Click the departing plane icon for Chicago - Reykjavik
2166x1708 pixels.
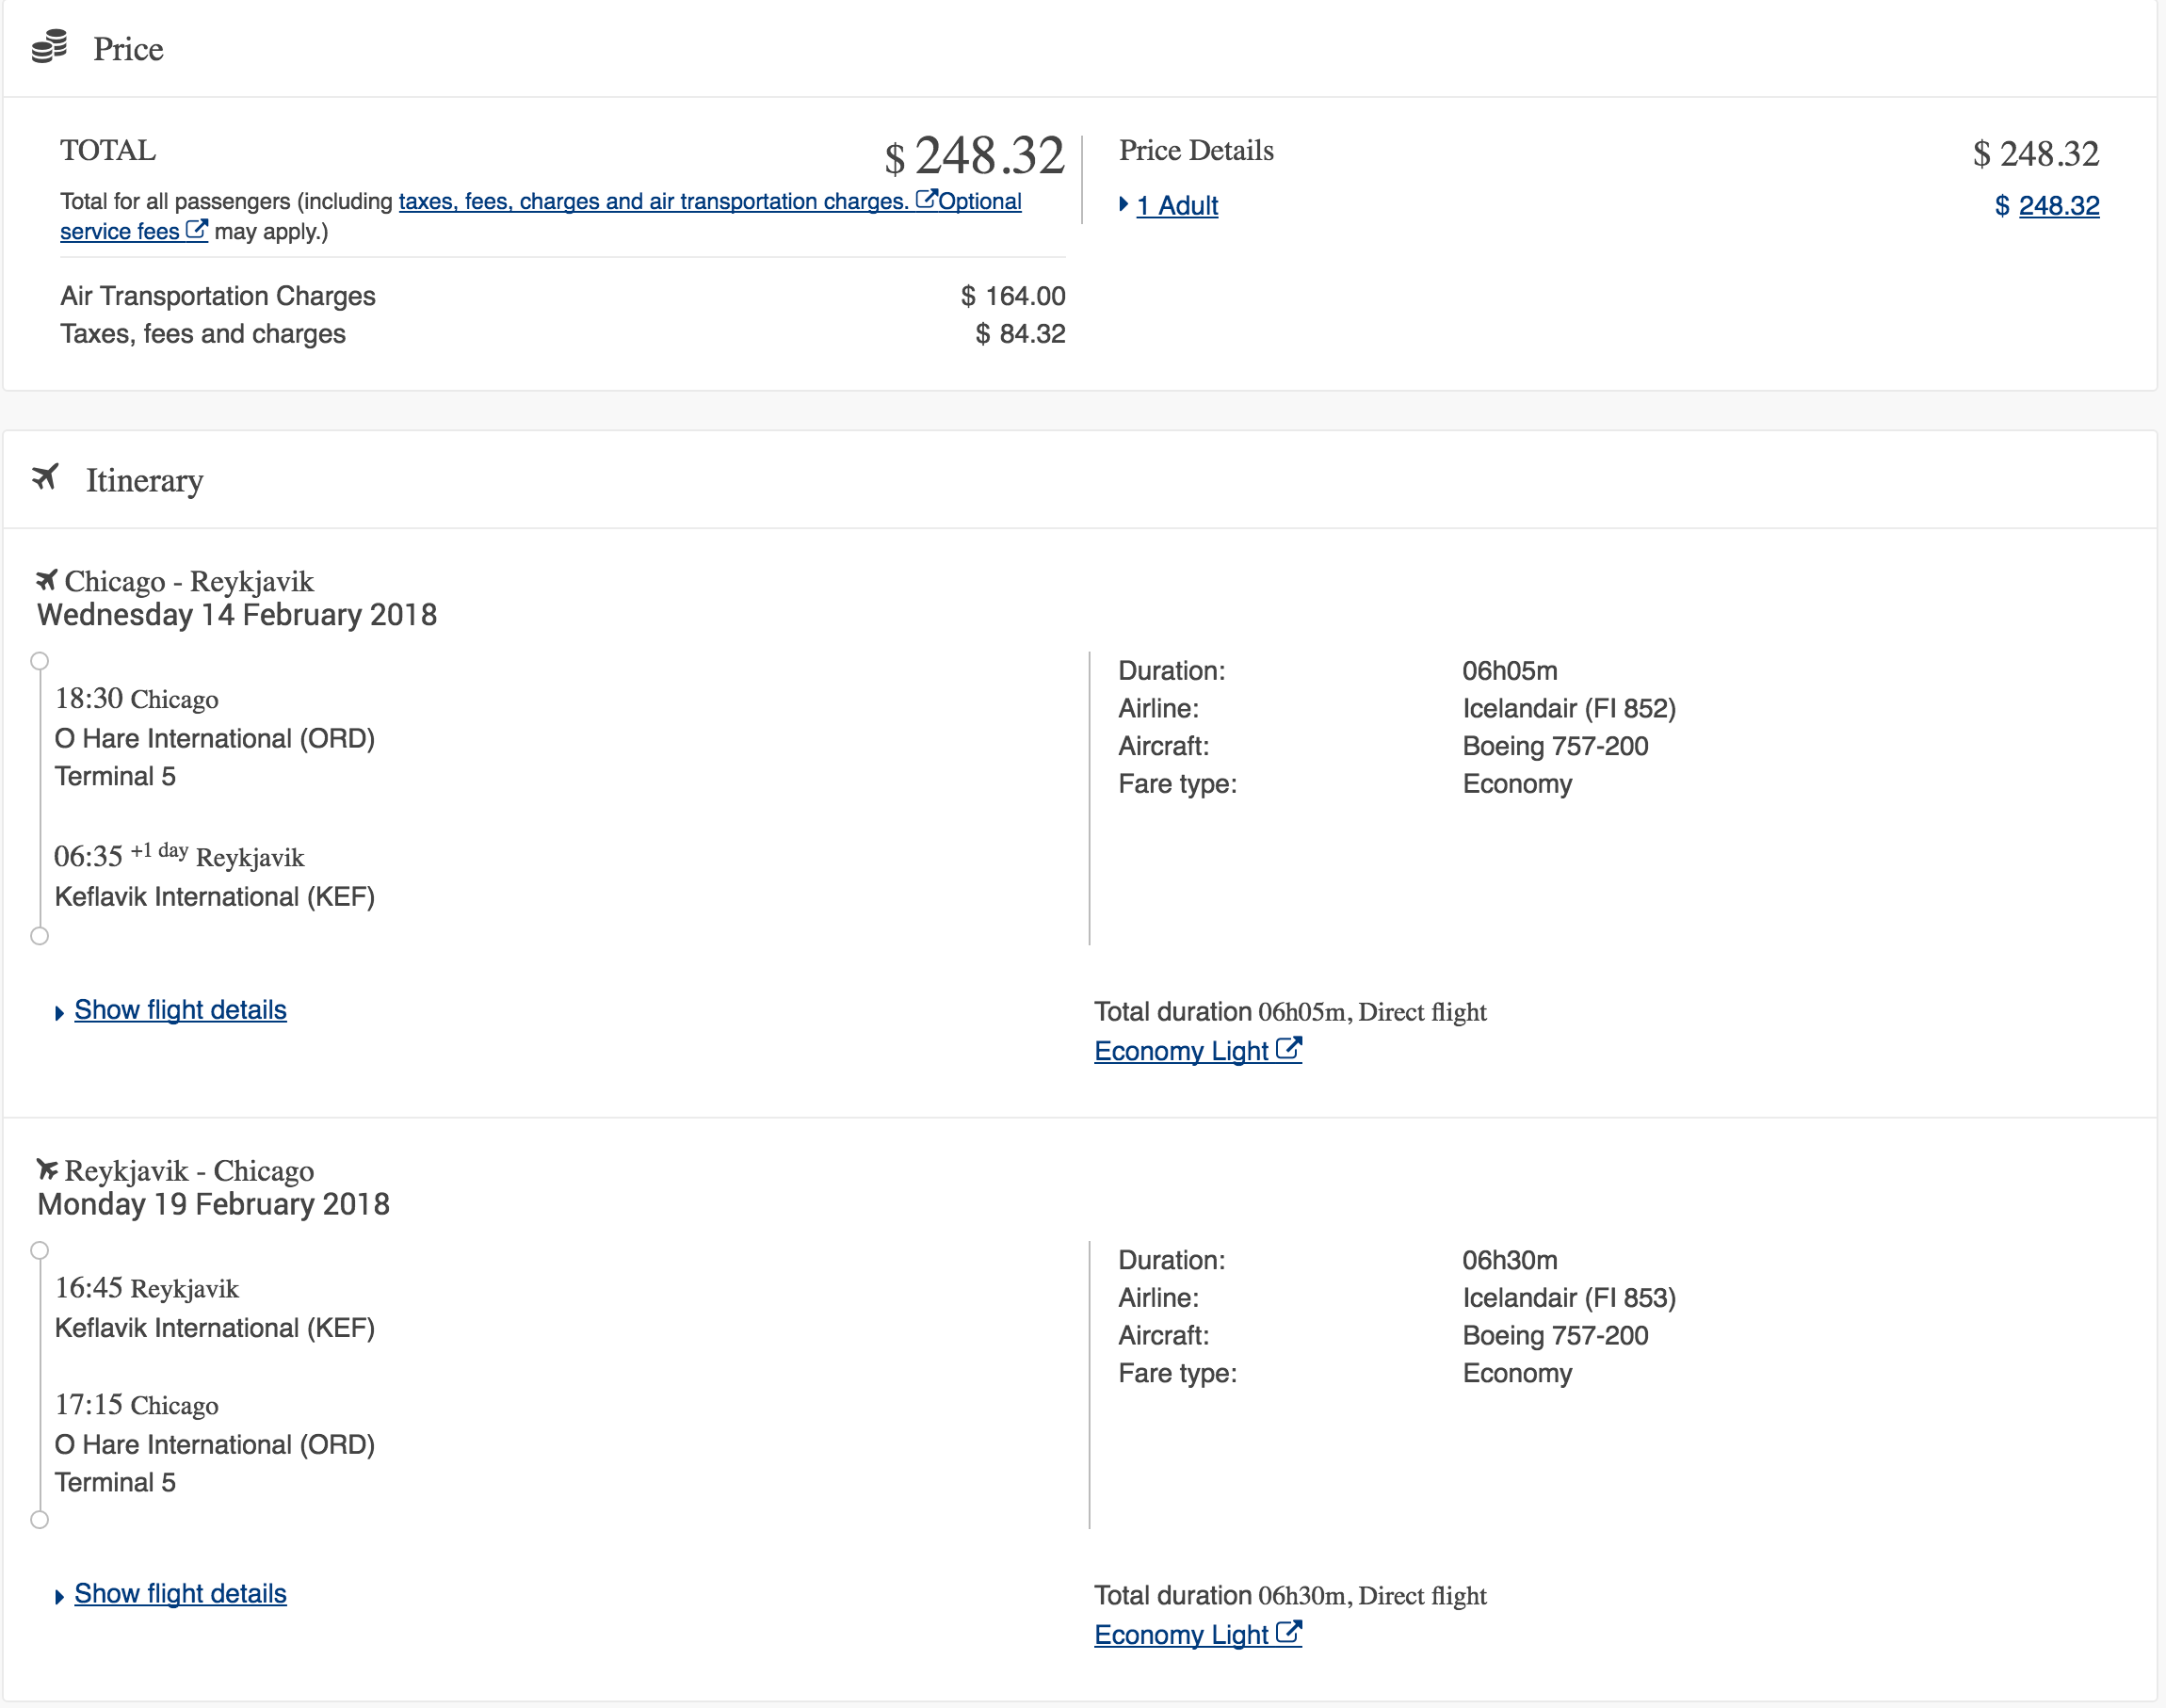click(x=46, y=579)
